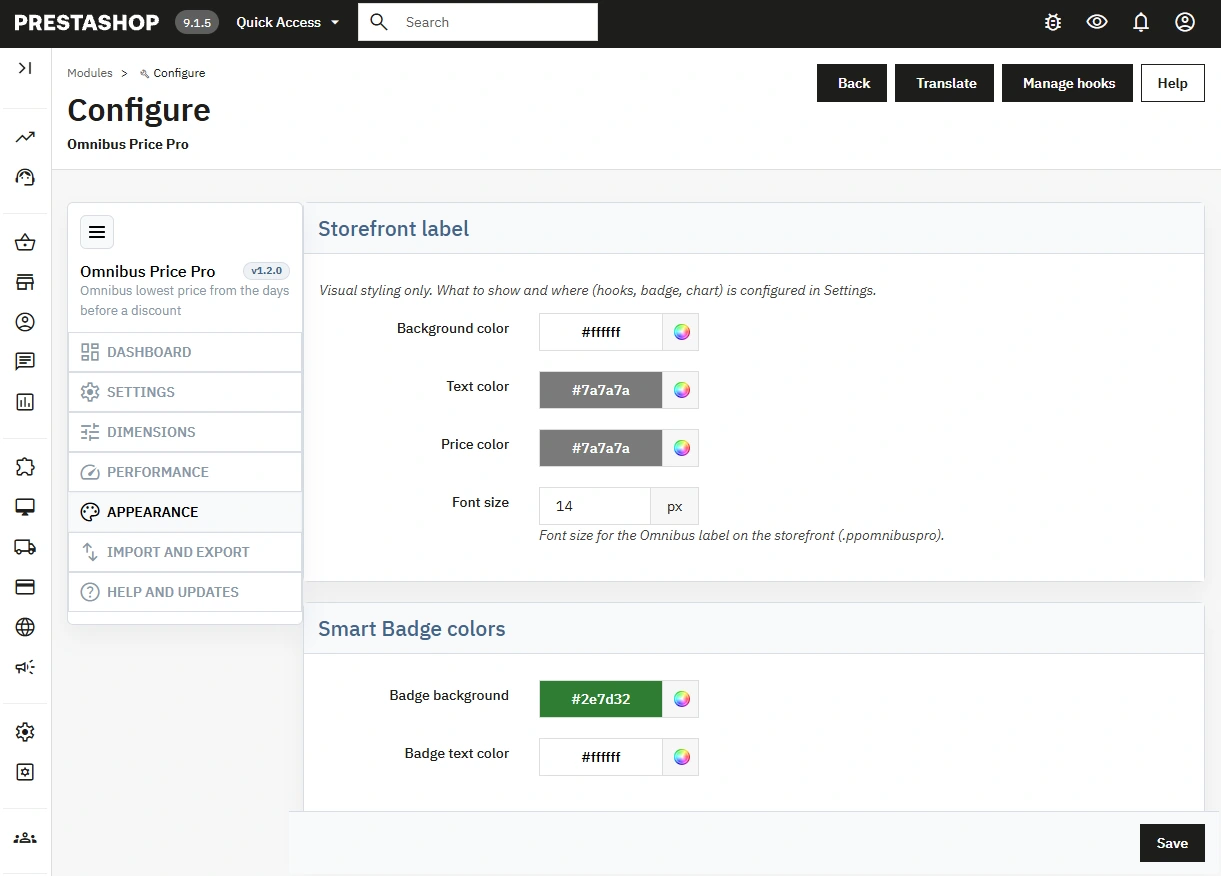Screen dimensions: 1221x876
Task: Open the Catalog store icon
Action: pos(25,282)
